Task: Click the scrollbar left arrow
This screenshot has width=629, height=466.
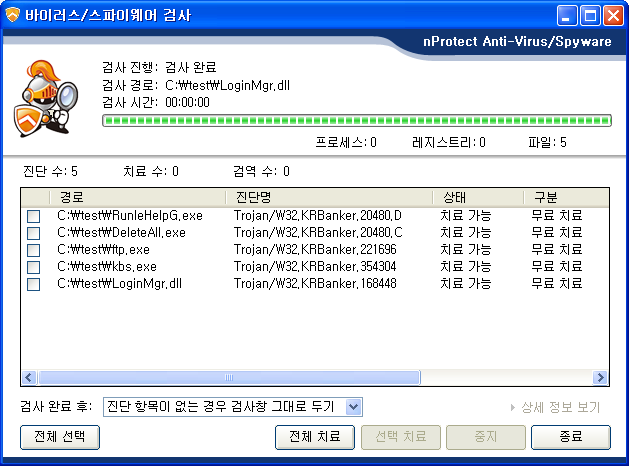Action: 29,377
